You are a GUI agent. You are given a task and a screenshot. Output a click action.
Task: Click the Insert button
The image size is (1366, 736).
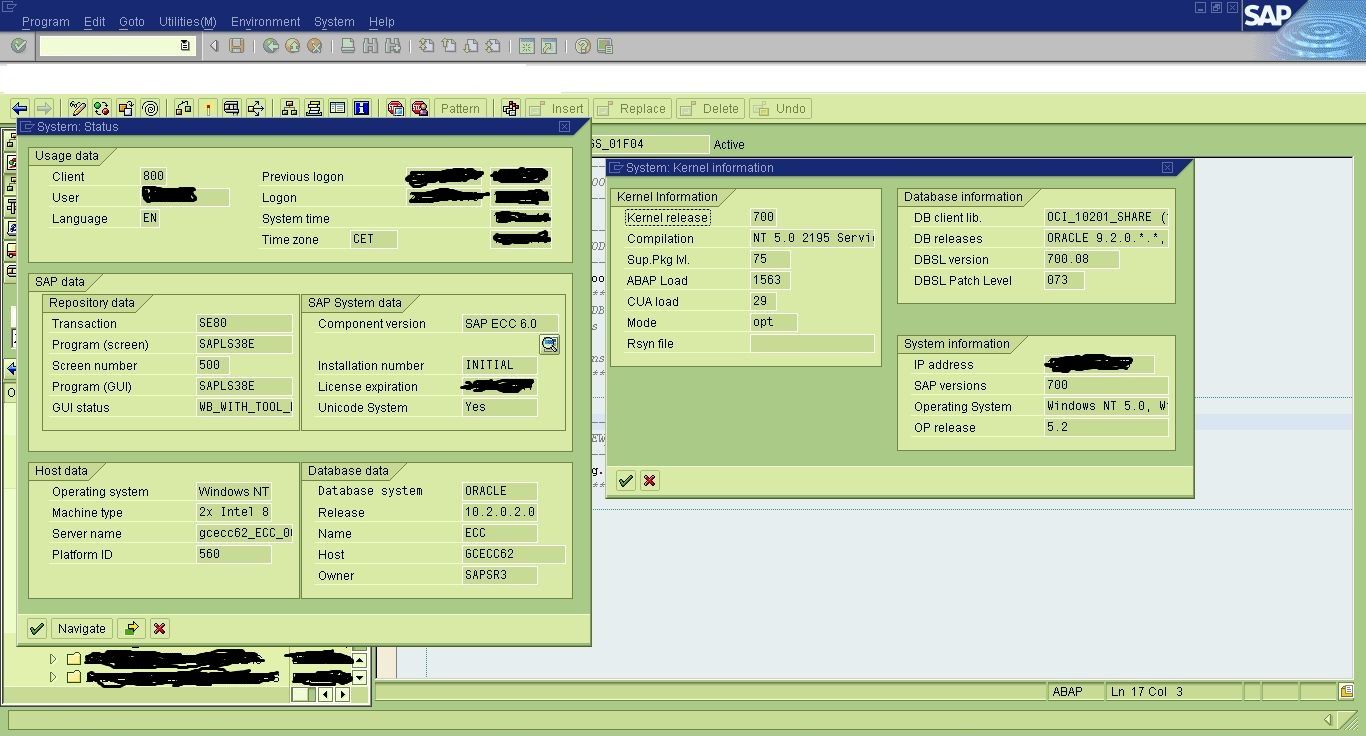(x=556, y=109)
